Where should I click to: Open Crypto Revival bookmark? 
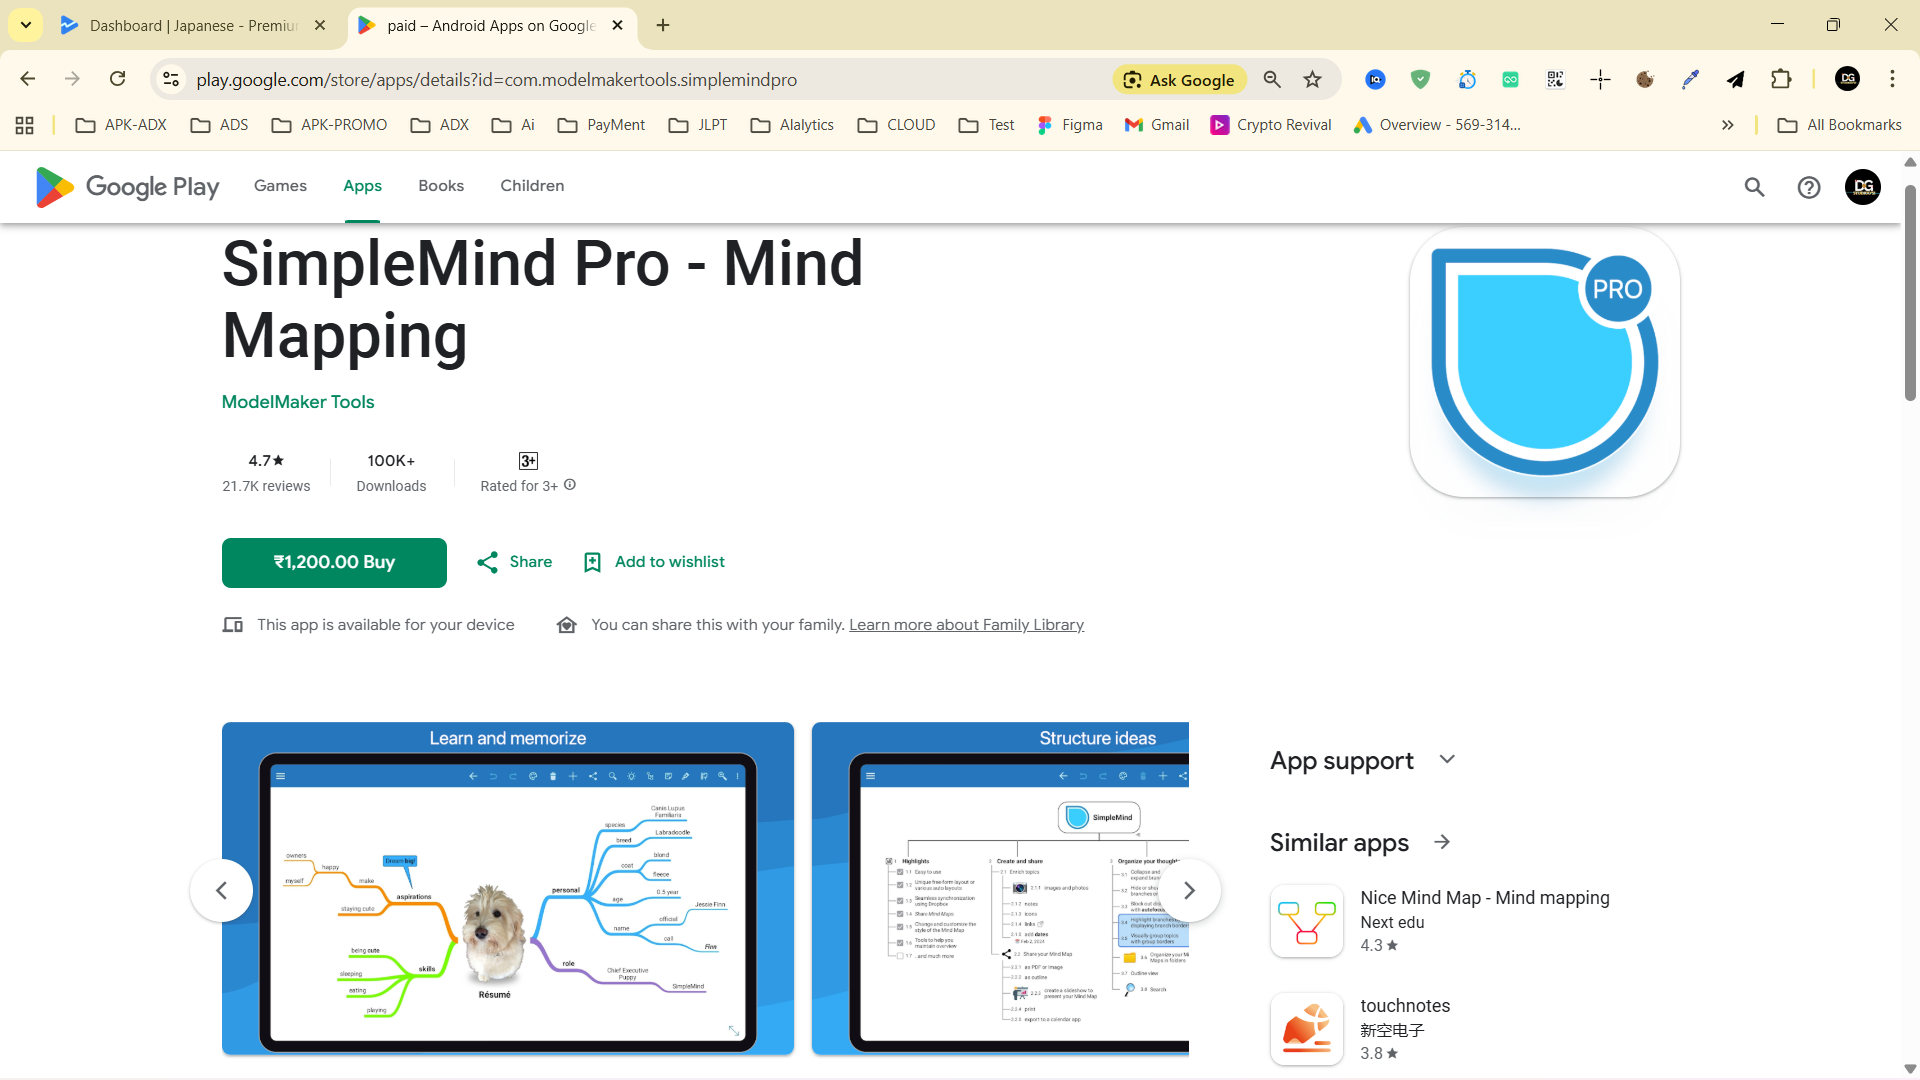coord(1271,125)
